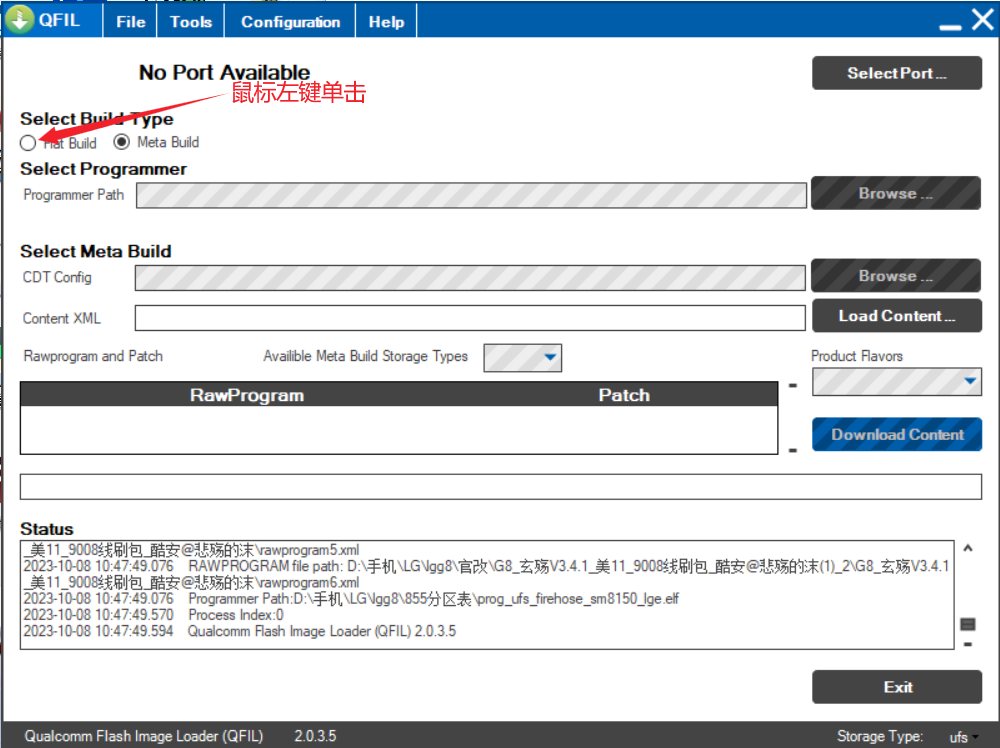Click the QFIL green download logo
The image size is (1000, 748).
tap(20, 21)
